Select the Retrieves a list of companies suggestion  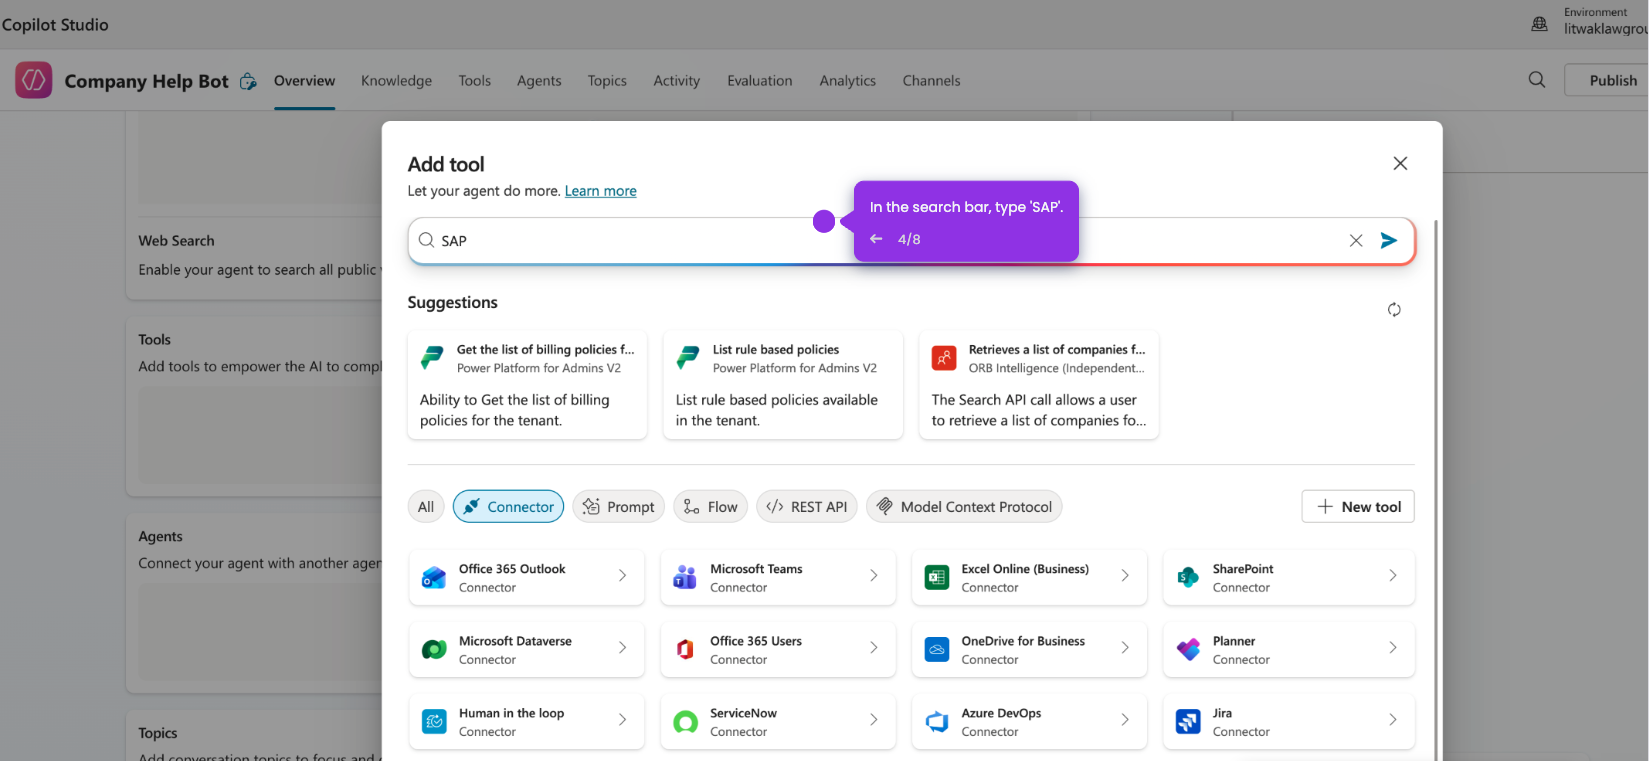point(1040,385)
